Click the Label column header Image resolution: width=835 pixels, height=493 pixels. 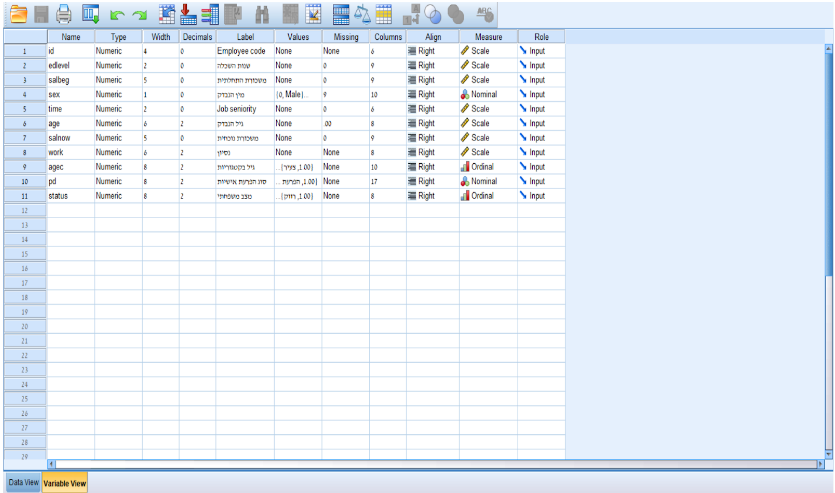245,37
